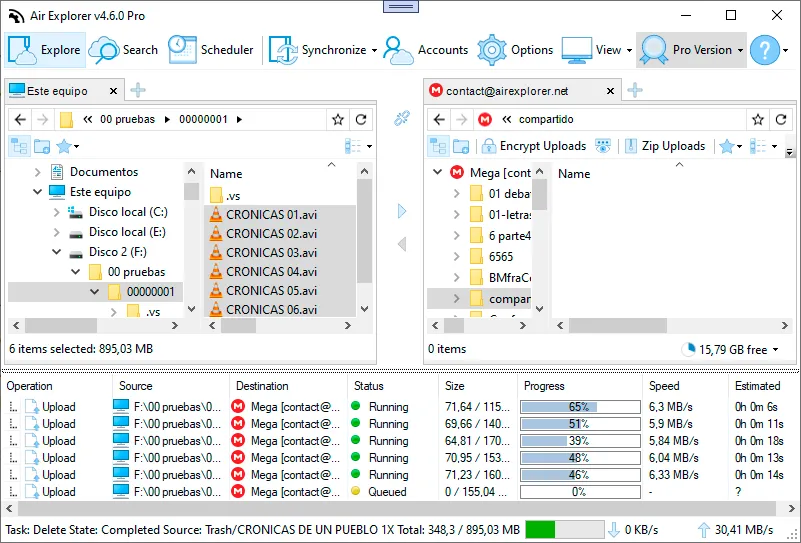The height and width of the screenshot is (543, 801).
Task: Click the Synchronize button
Action: coord(318,50)
